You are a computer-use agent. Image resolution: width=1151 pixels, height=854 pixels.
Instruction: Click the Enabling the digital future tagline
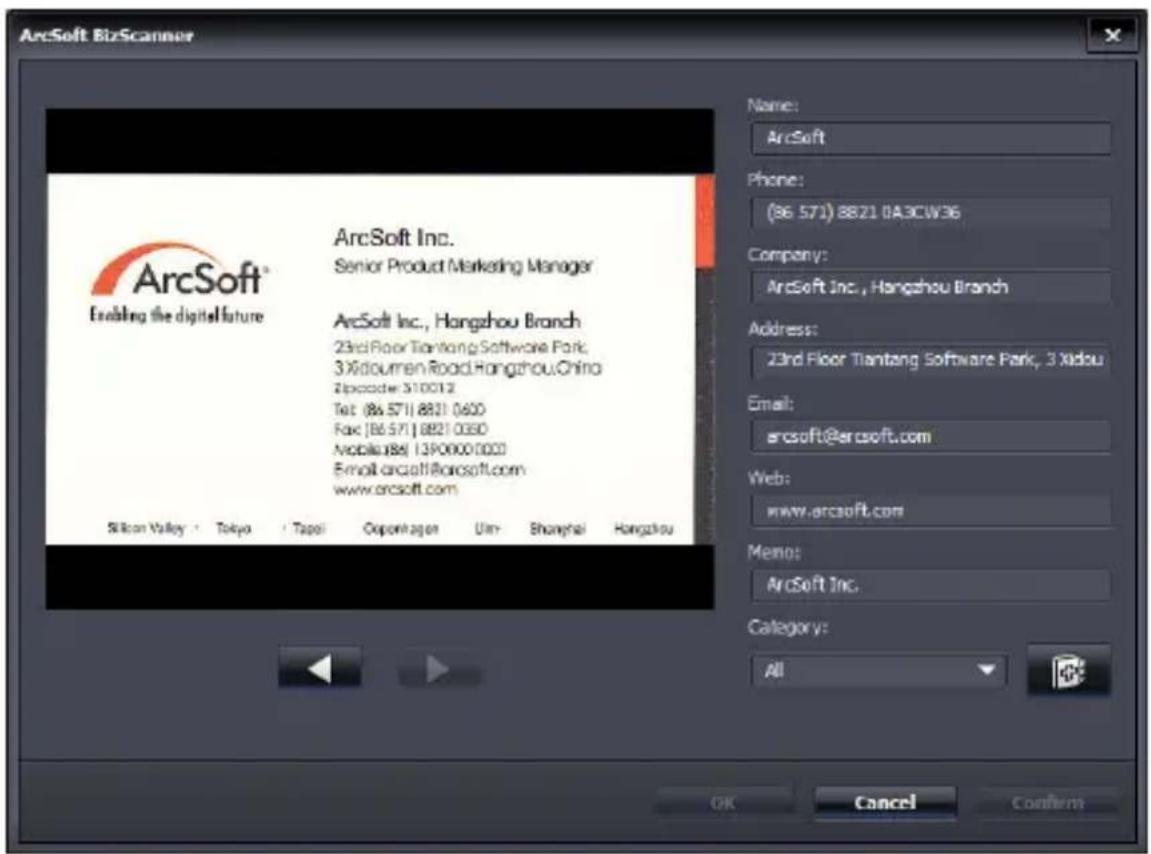(176, 316)
